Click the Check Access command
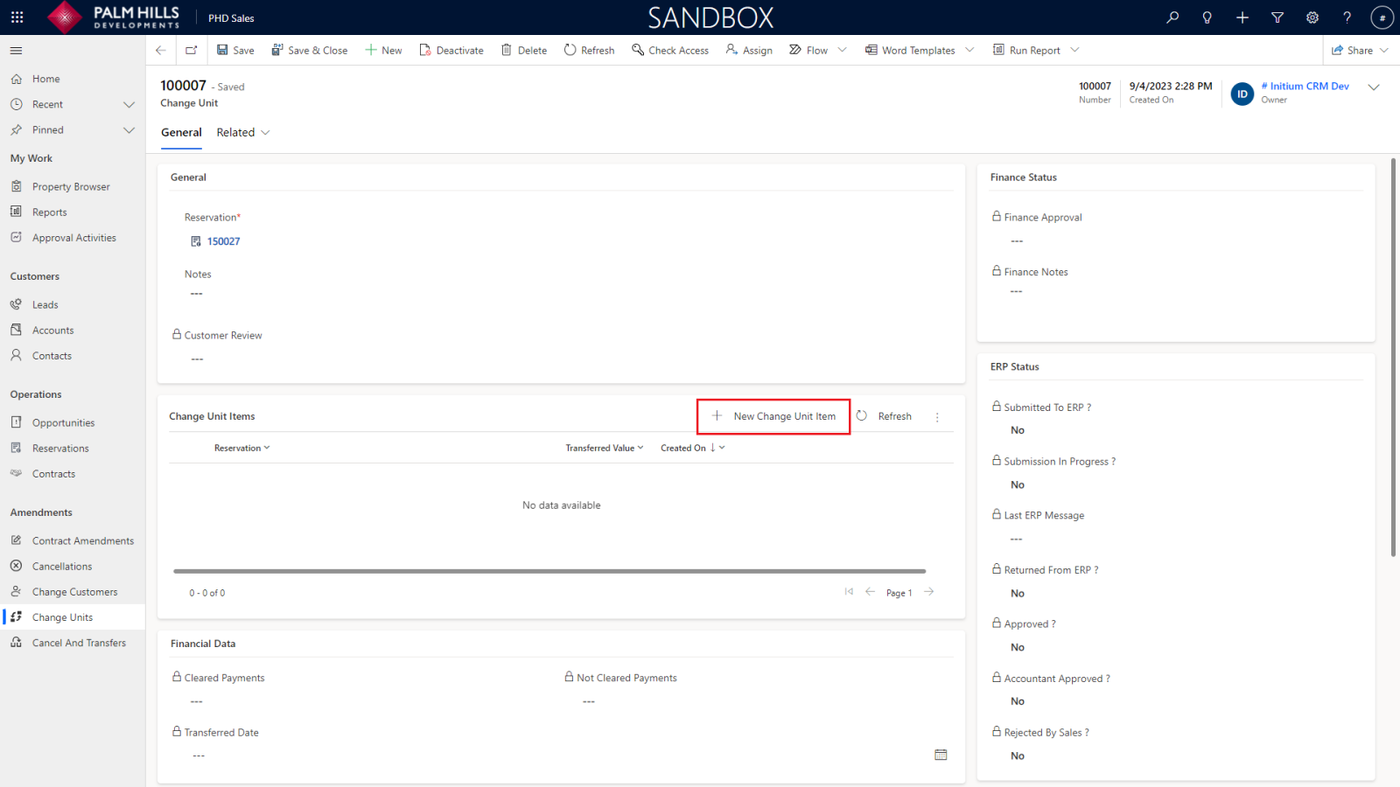 coord(670,50)
